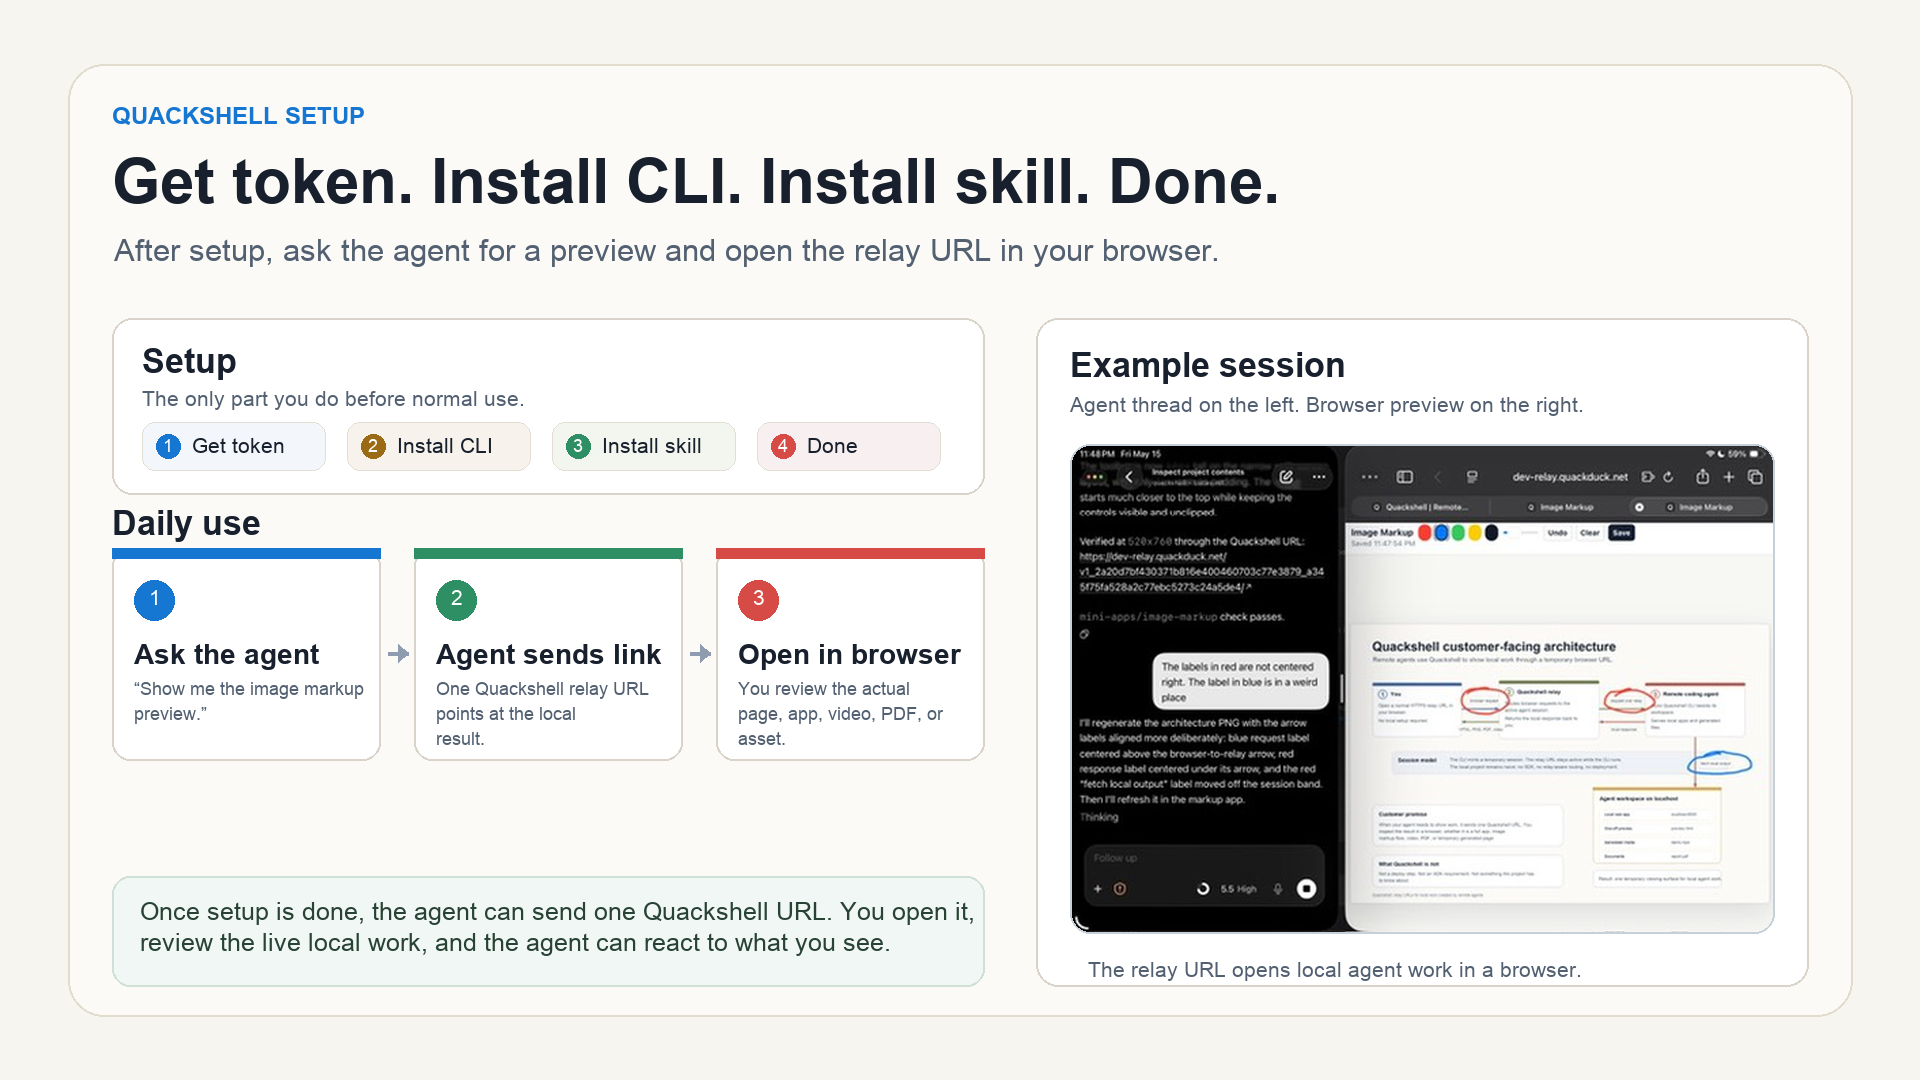Select the active Image Markup tab on the right
This screenshot has width=1920, height=1080.
pyautogui.click(x=1700, y=507)
